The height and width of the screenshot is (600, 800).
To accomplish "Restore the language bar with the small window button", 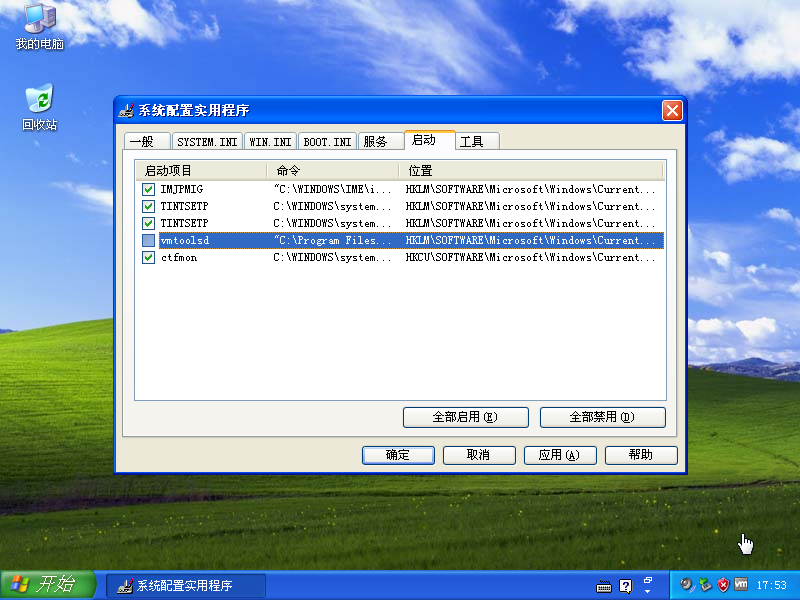I will click(648, 579).
